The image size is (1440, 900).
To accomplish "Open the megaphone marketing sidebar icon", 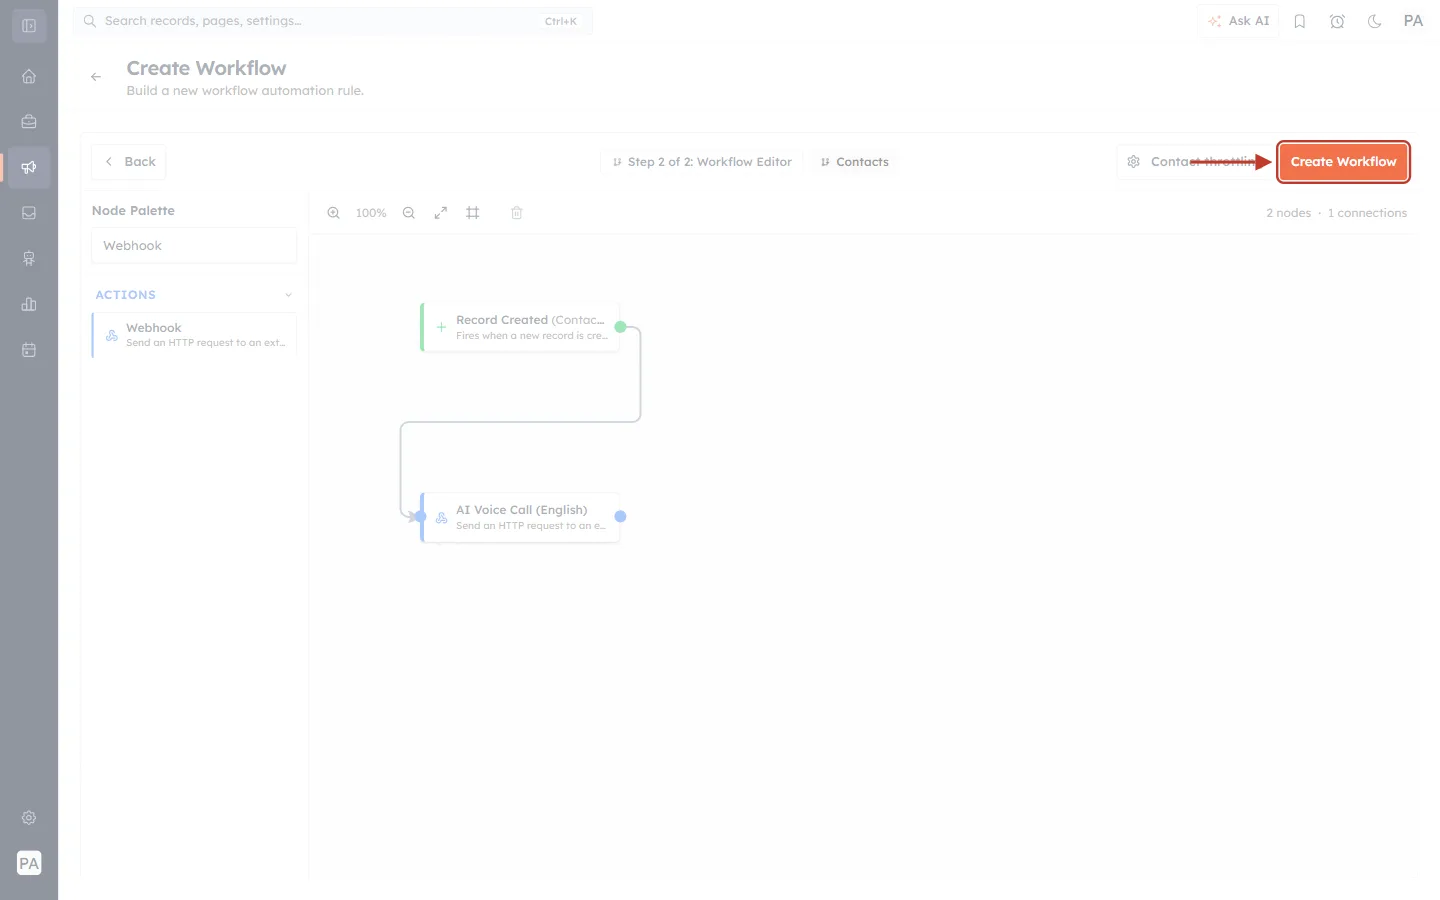I will pyautogui.click(x=29, y=167).
